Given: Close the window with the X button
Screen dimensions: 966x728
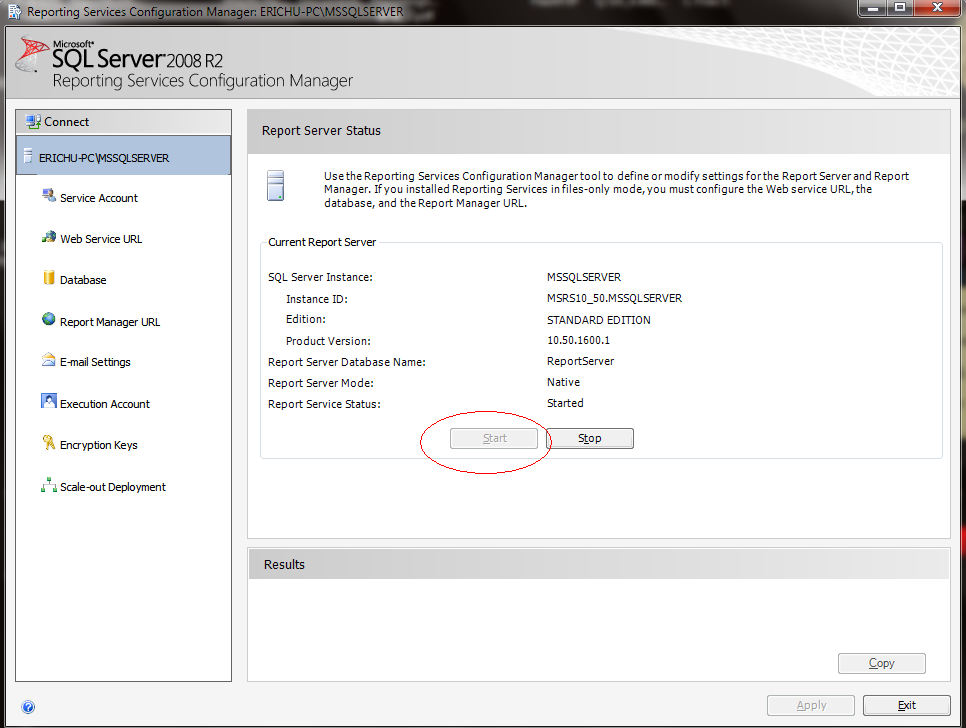Looking at the screenshot, I should (937, 8).
